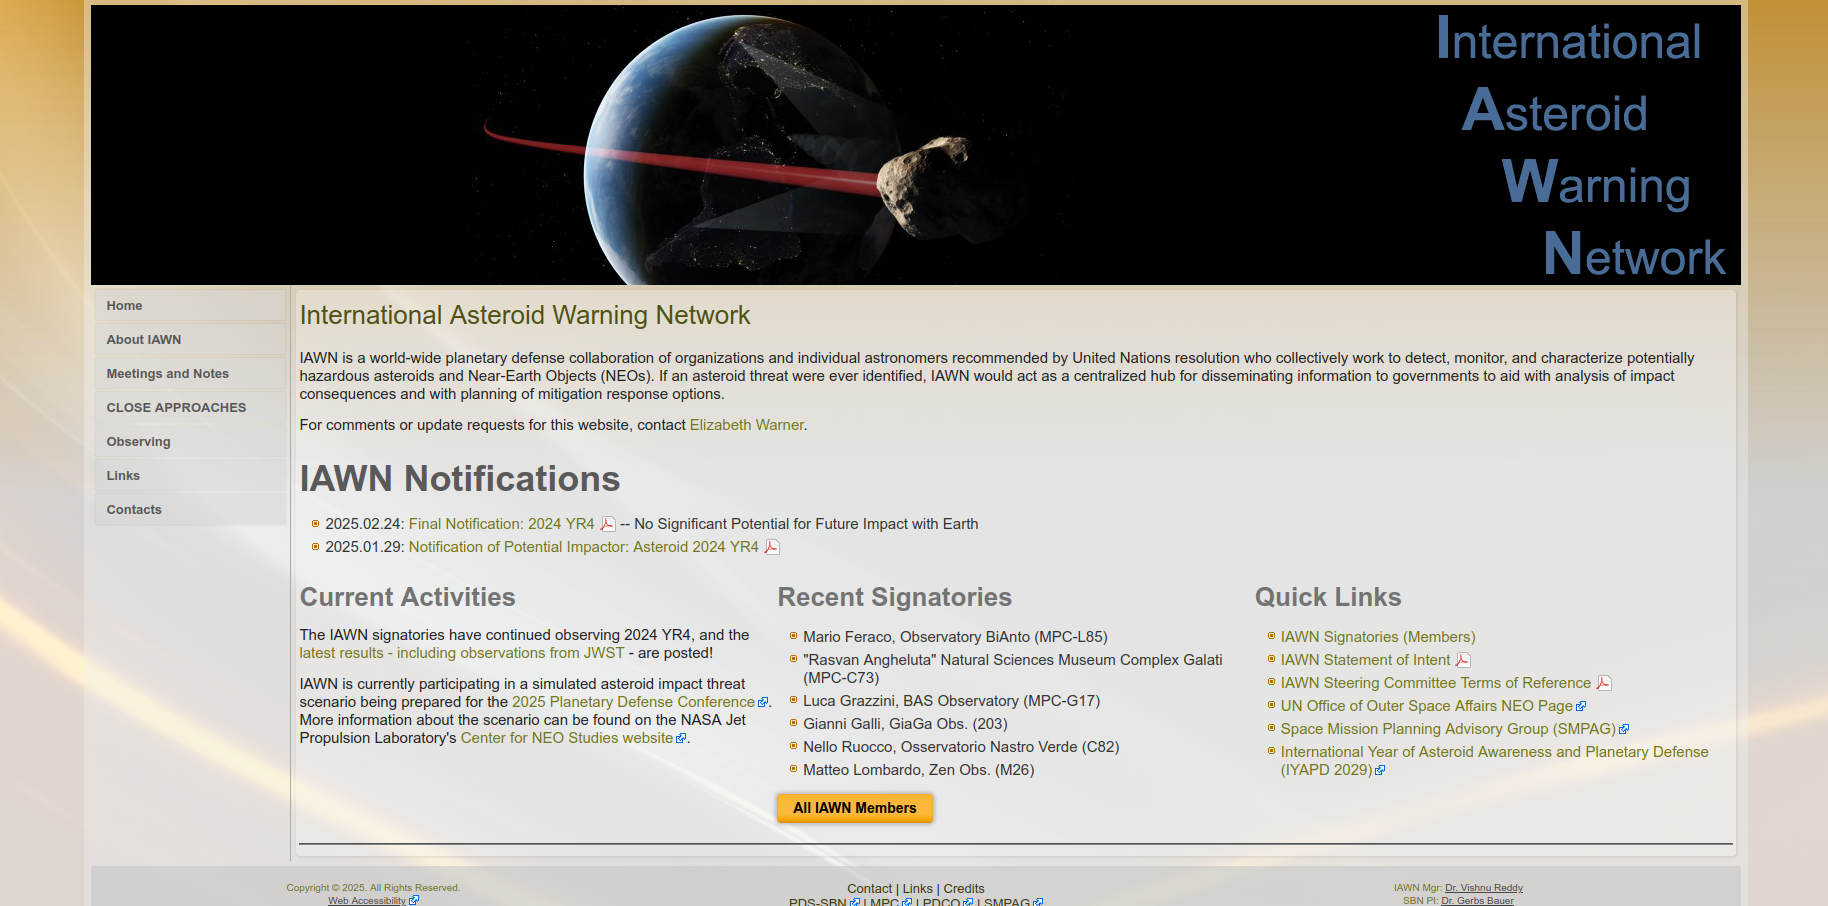Open the Elizabeth Warner contact link
This screenshot has height=906, width=1828.
pyautogui.click(x=746, y=425)
